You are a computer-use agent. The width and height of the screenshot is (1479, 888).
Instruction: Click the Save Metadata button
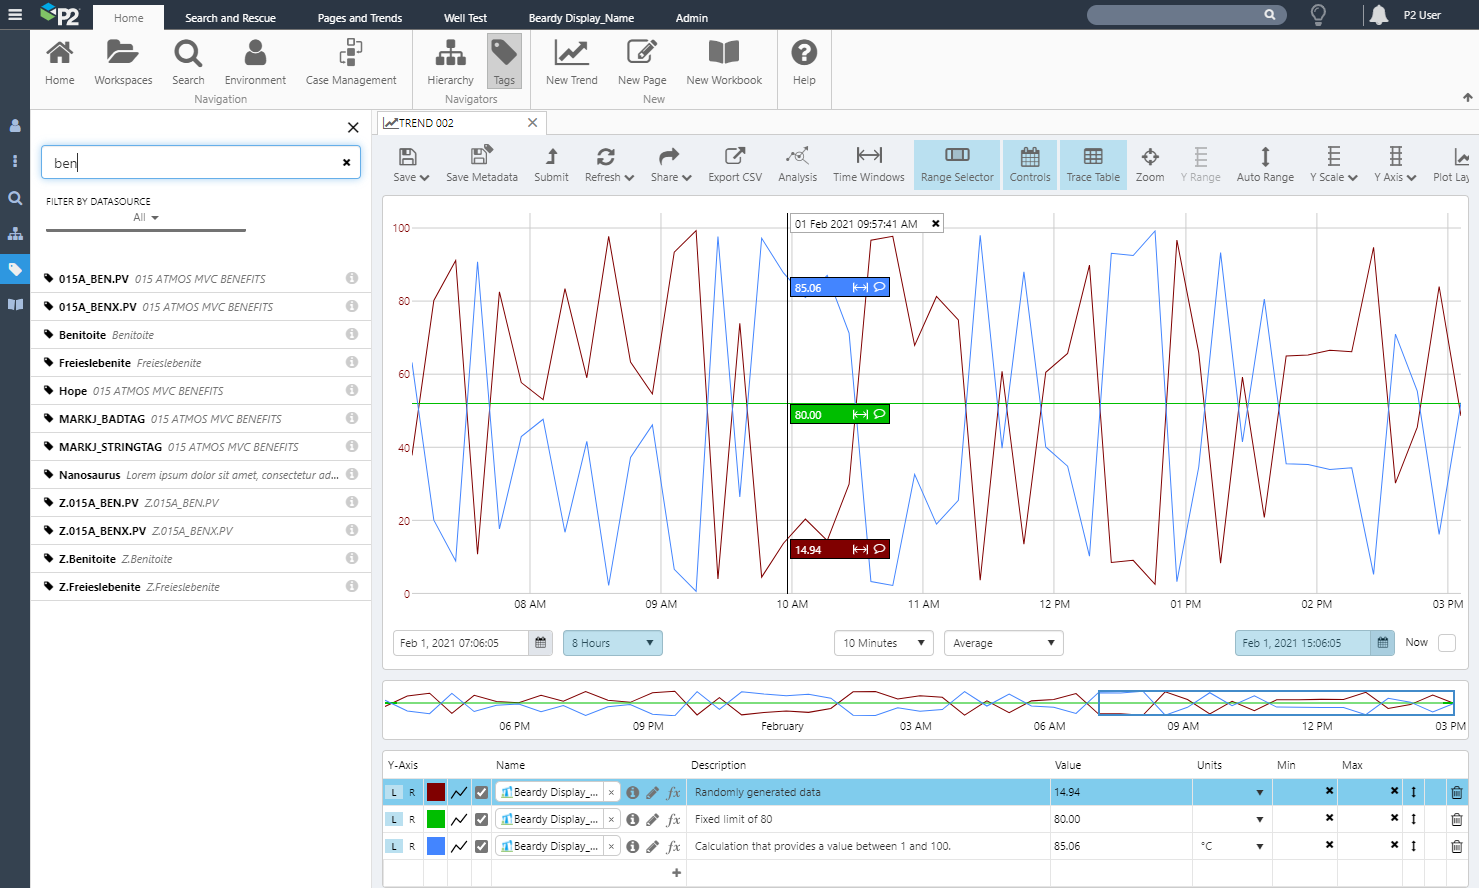pos(481,164)
